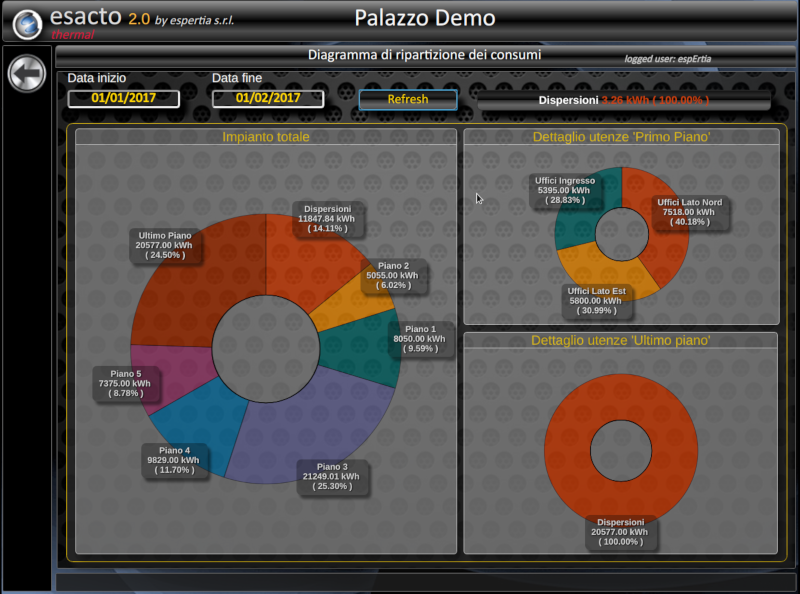Click the 'Data inizio' label
This screenshot has width=800, height=594.
click(97, 78)
